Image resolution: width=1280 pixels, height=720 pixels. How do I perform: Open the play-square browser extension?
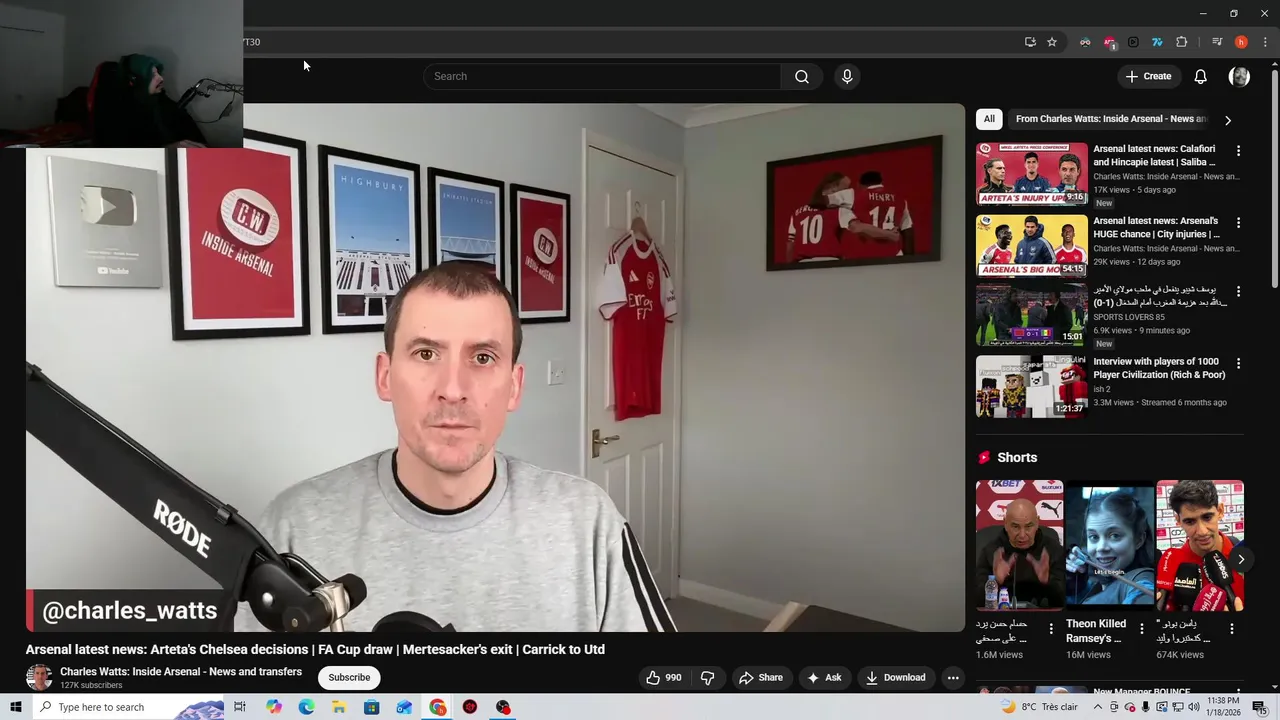[1133, 42]
